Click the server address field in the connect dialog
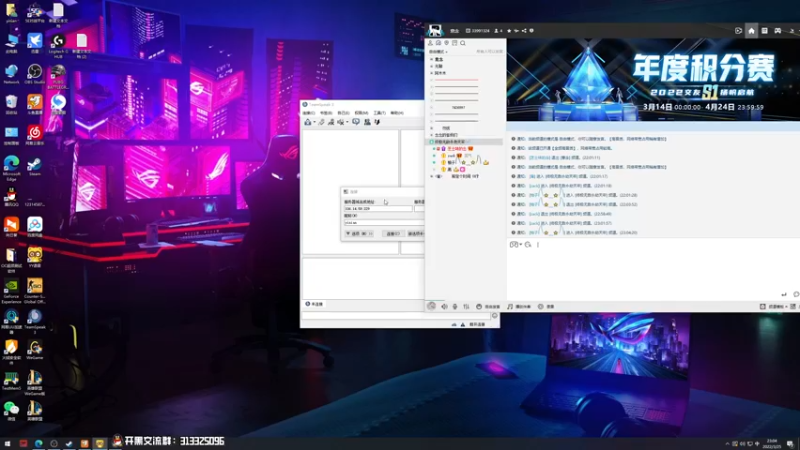The width and height of the screenshot is (800, 450). 378,209
